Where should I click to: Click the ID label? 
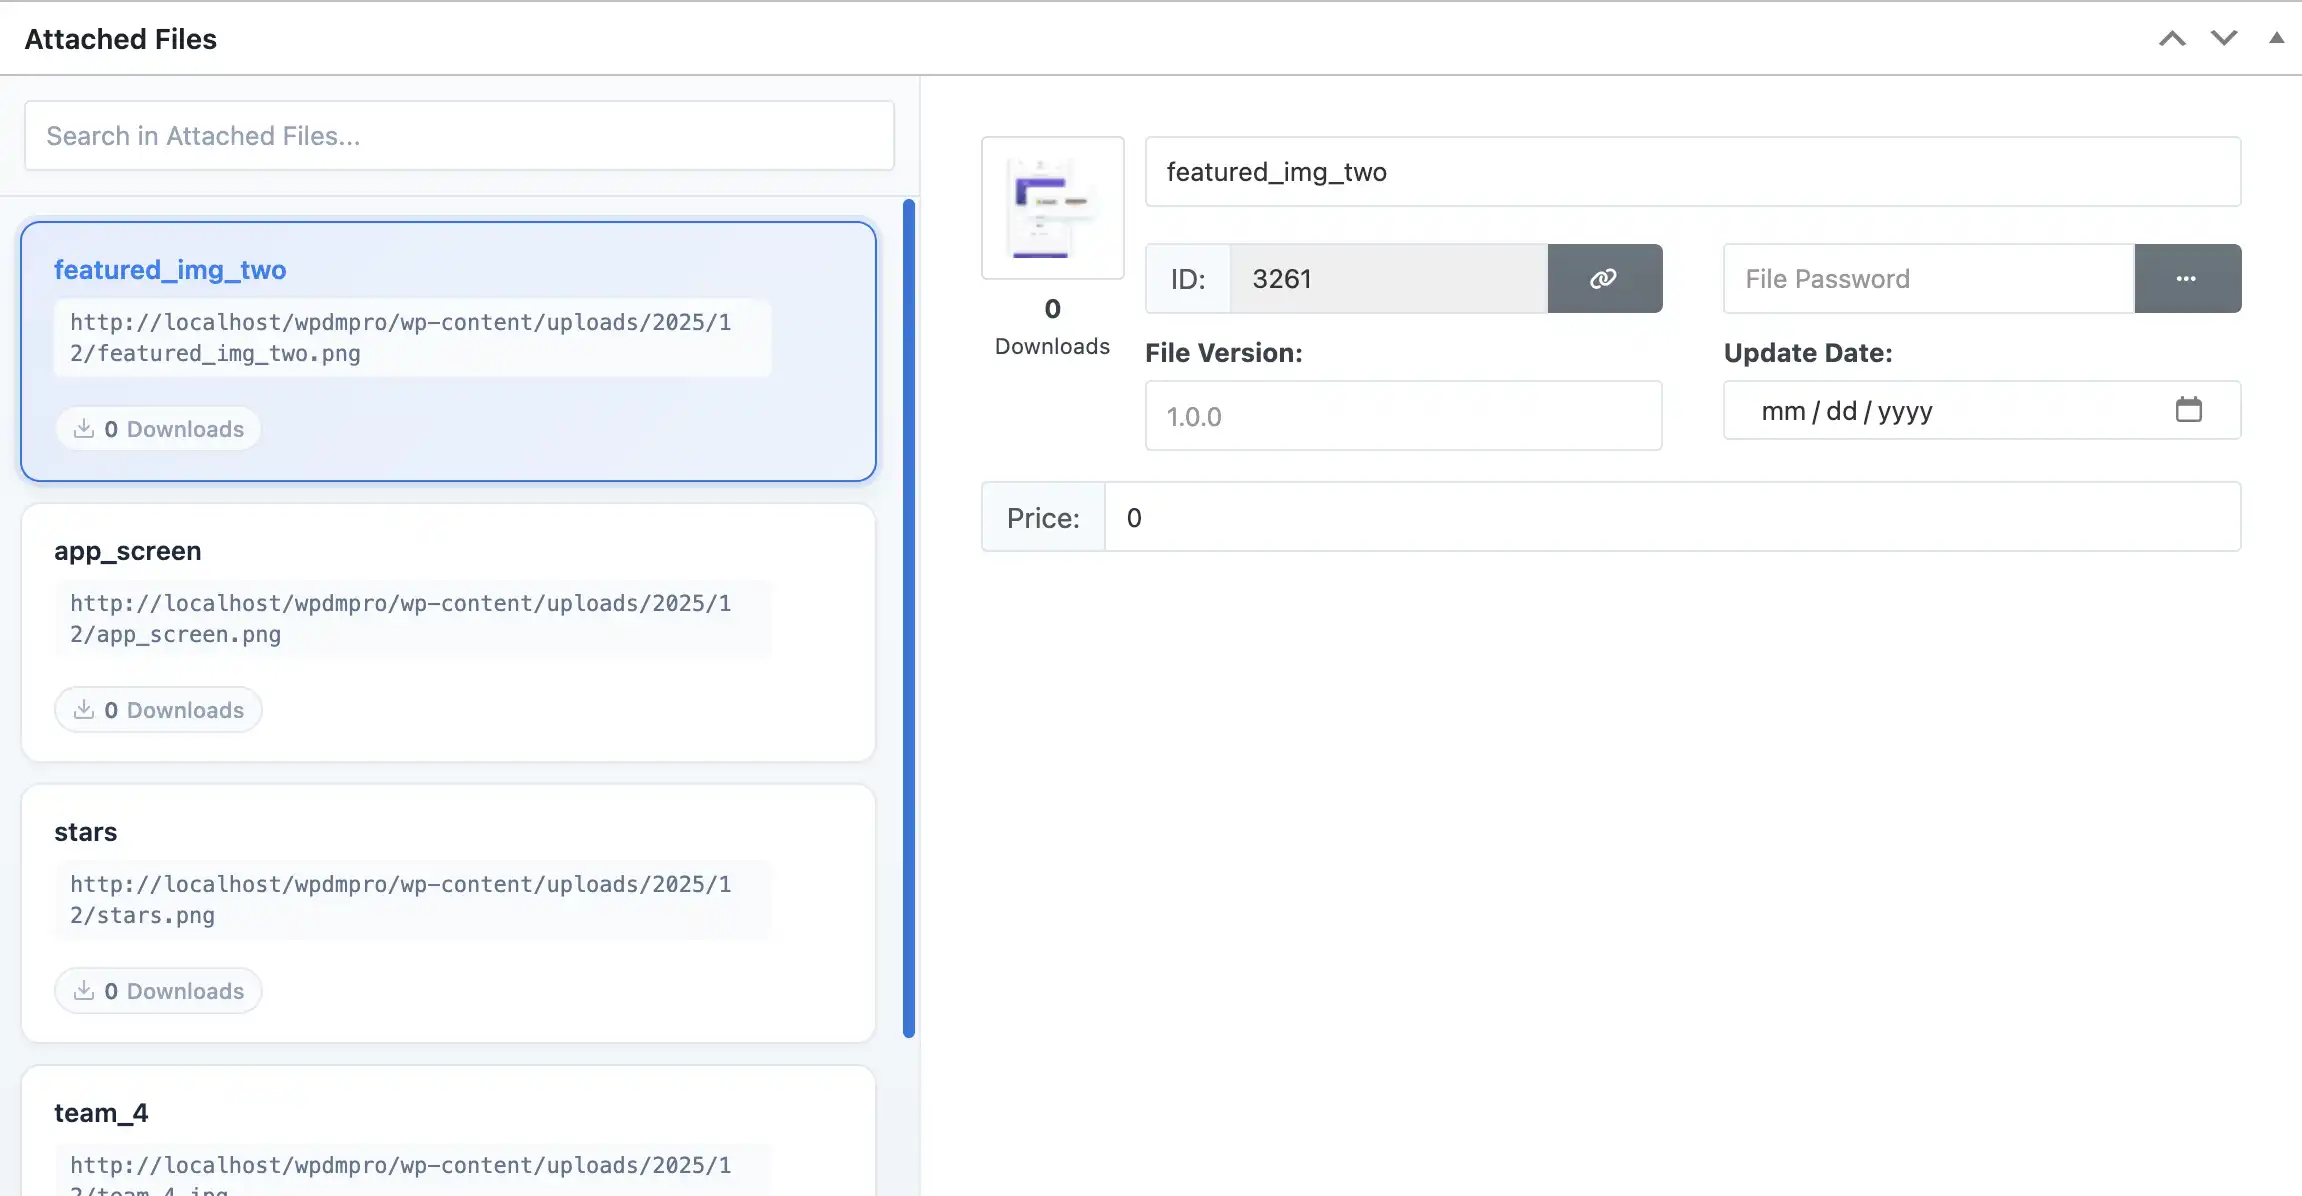[x=1188, y=278]
